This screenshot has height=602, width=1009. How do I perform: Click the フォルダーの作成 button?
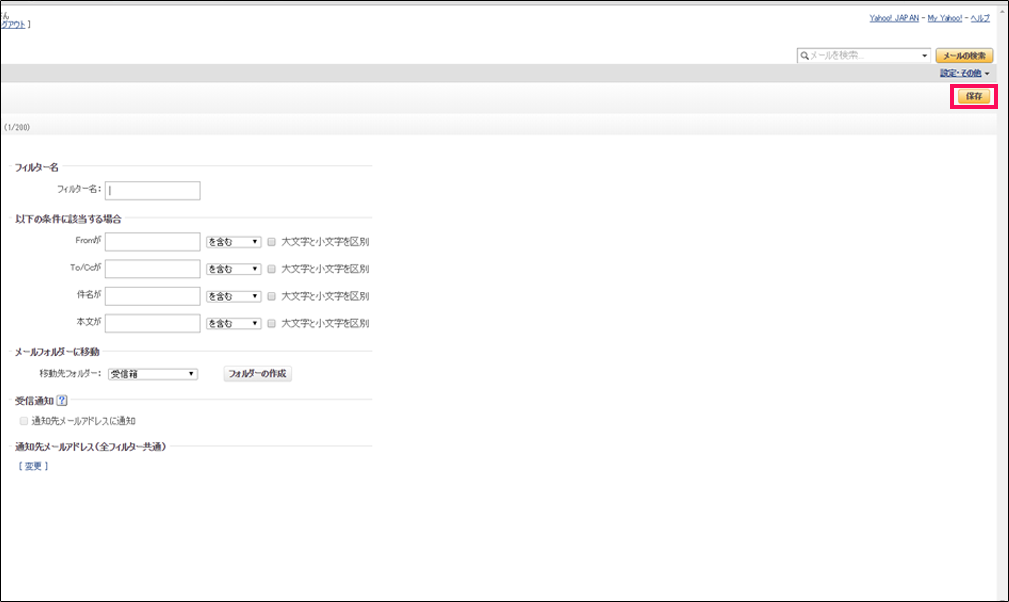(x=257, y=374)
